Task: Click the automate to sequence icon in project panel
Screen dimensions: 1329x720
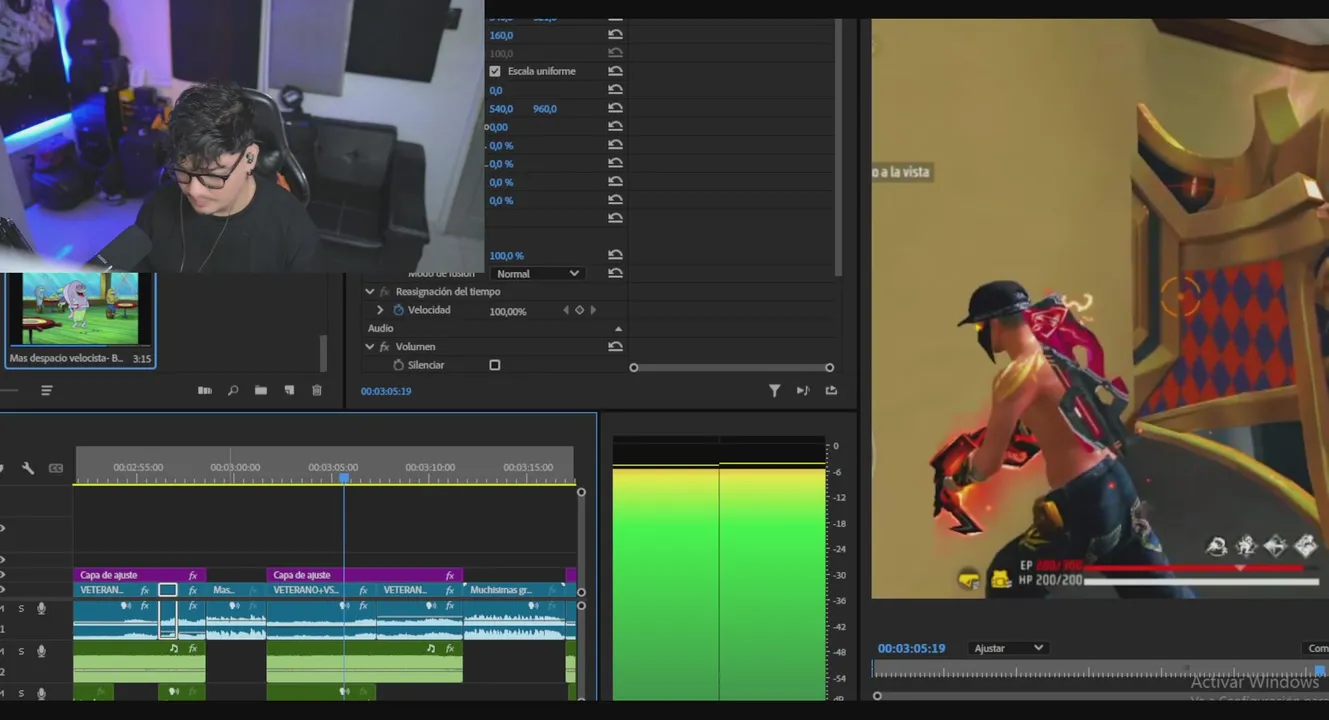Action: tap(205, 391)
